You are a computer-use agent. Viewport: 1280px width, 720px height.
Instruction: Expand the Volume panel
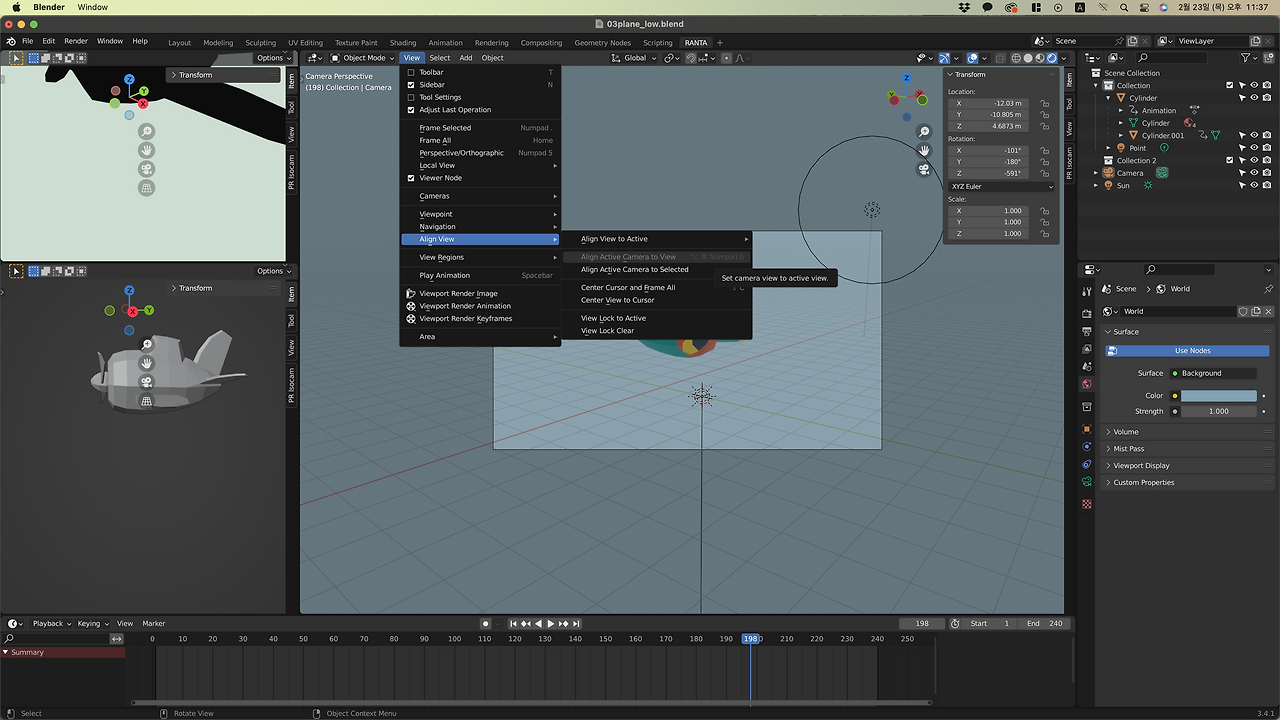[1126, 432]
